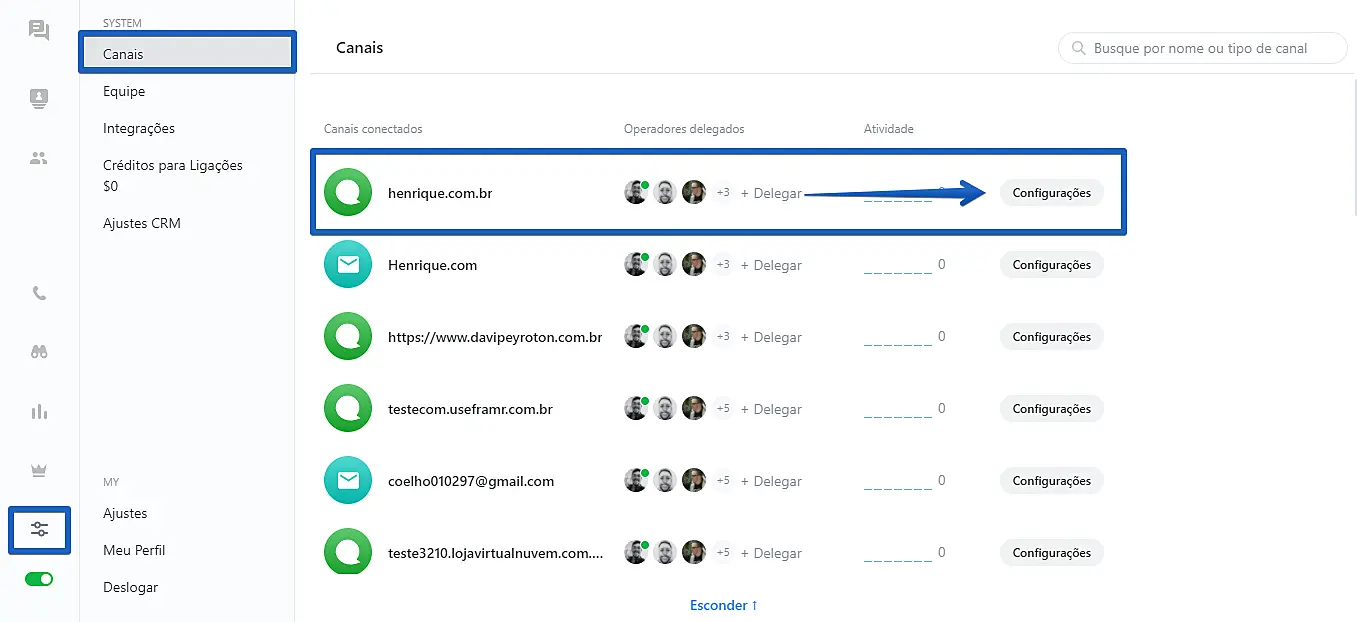Click the email icon for coelho010297@gmail.com

pos(348,481)
